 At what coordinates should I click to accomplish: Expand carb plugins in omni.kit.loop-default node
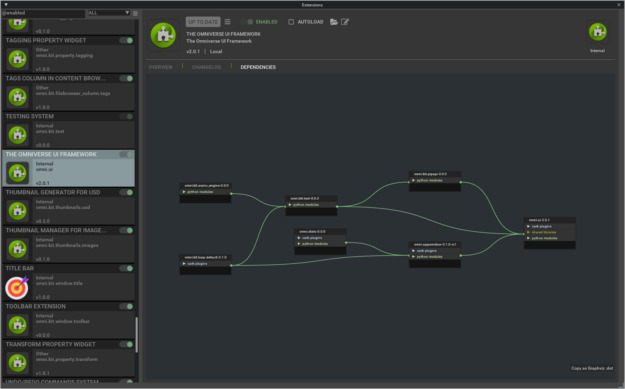(184, 264)
